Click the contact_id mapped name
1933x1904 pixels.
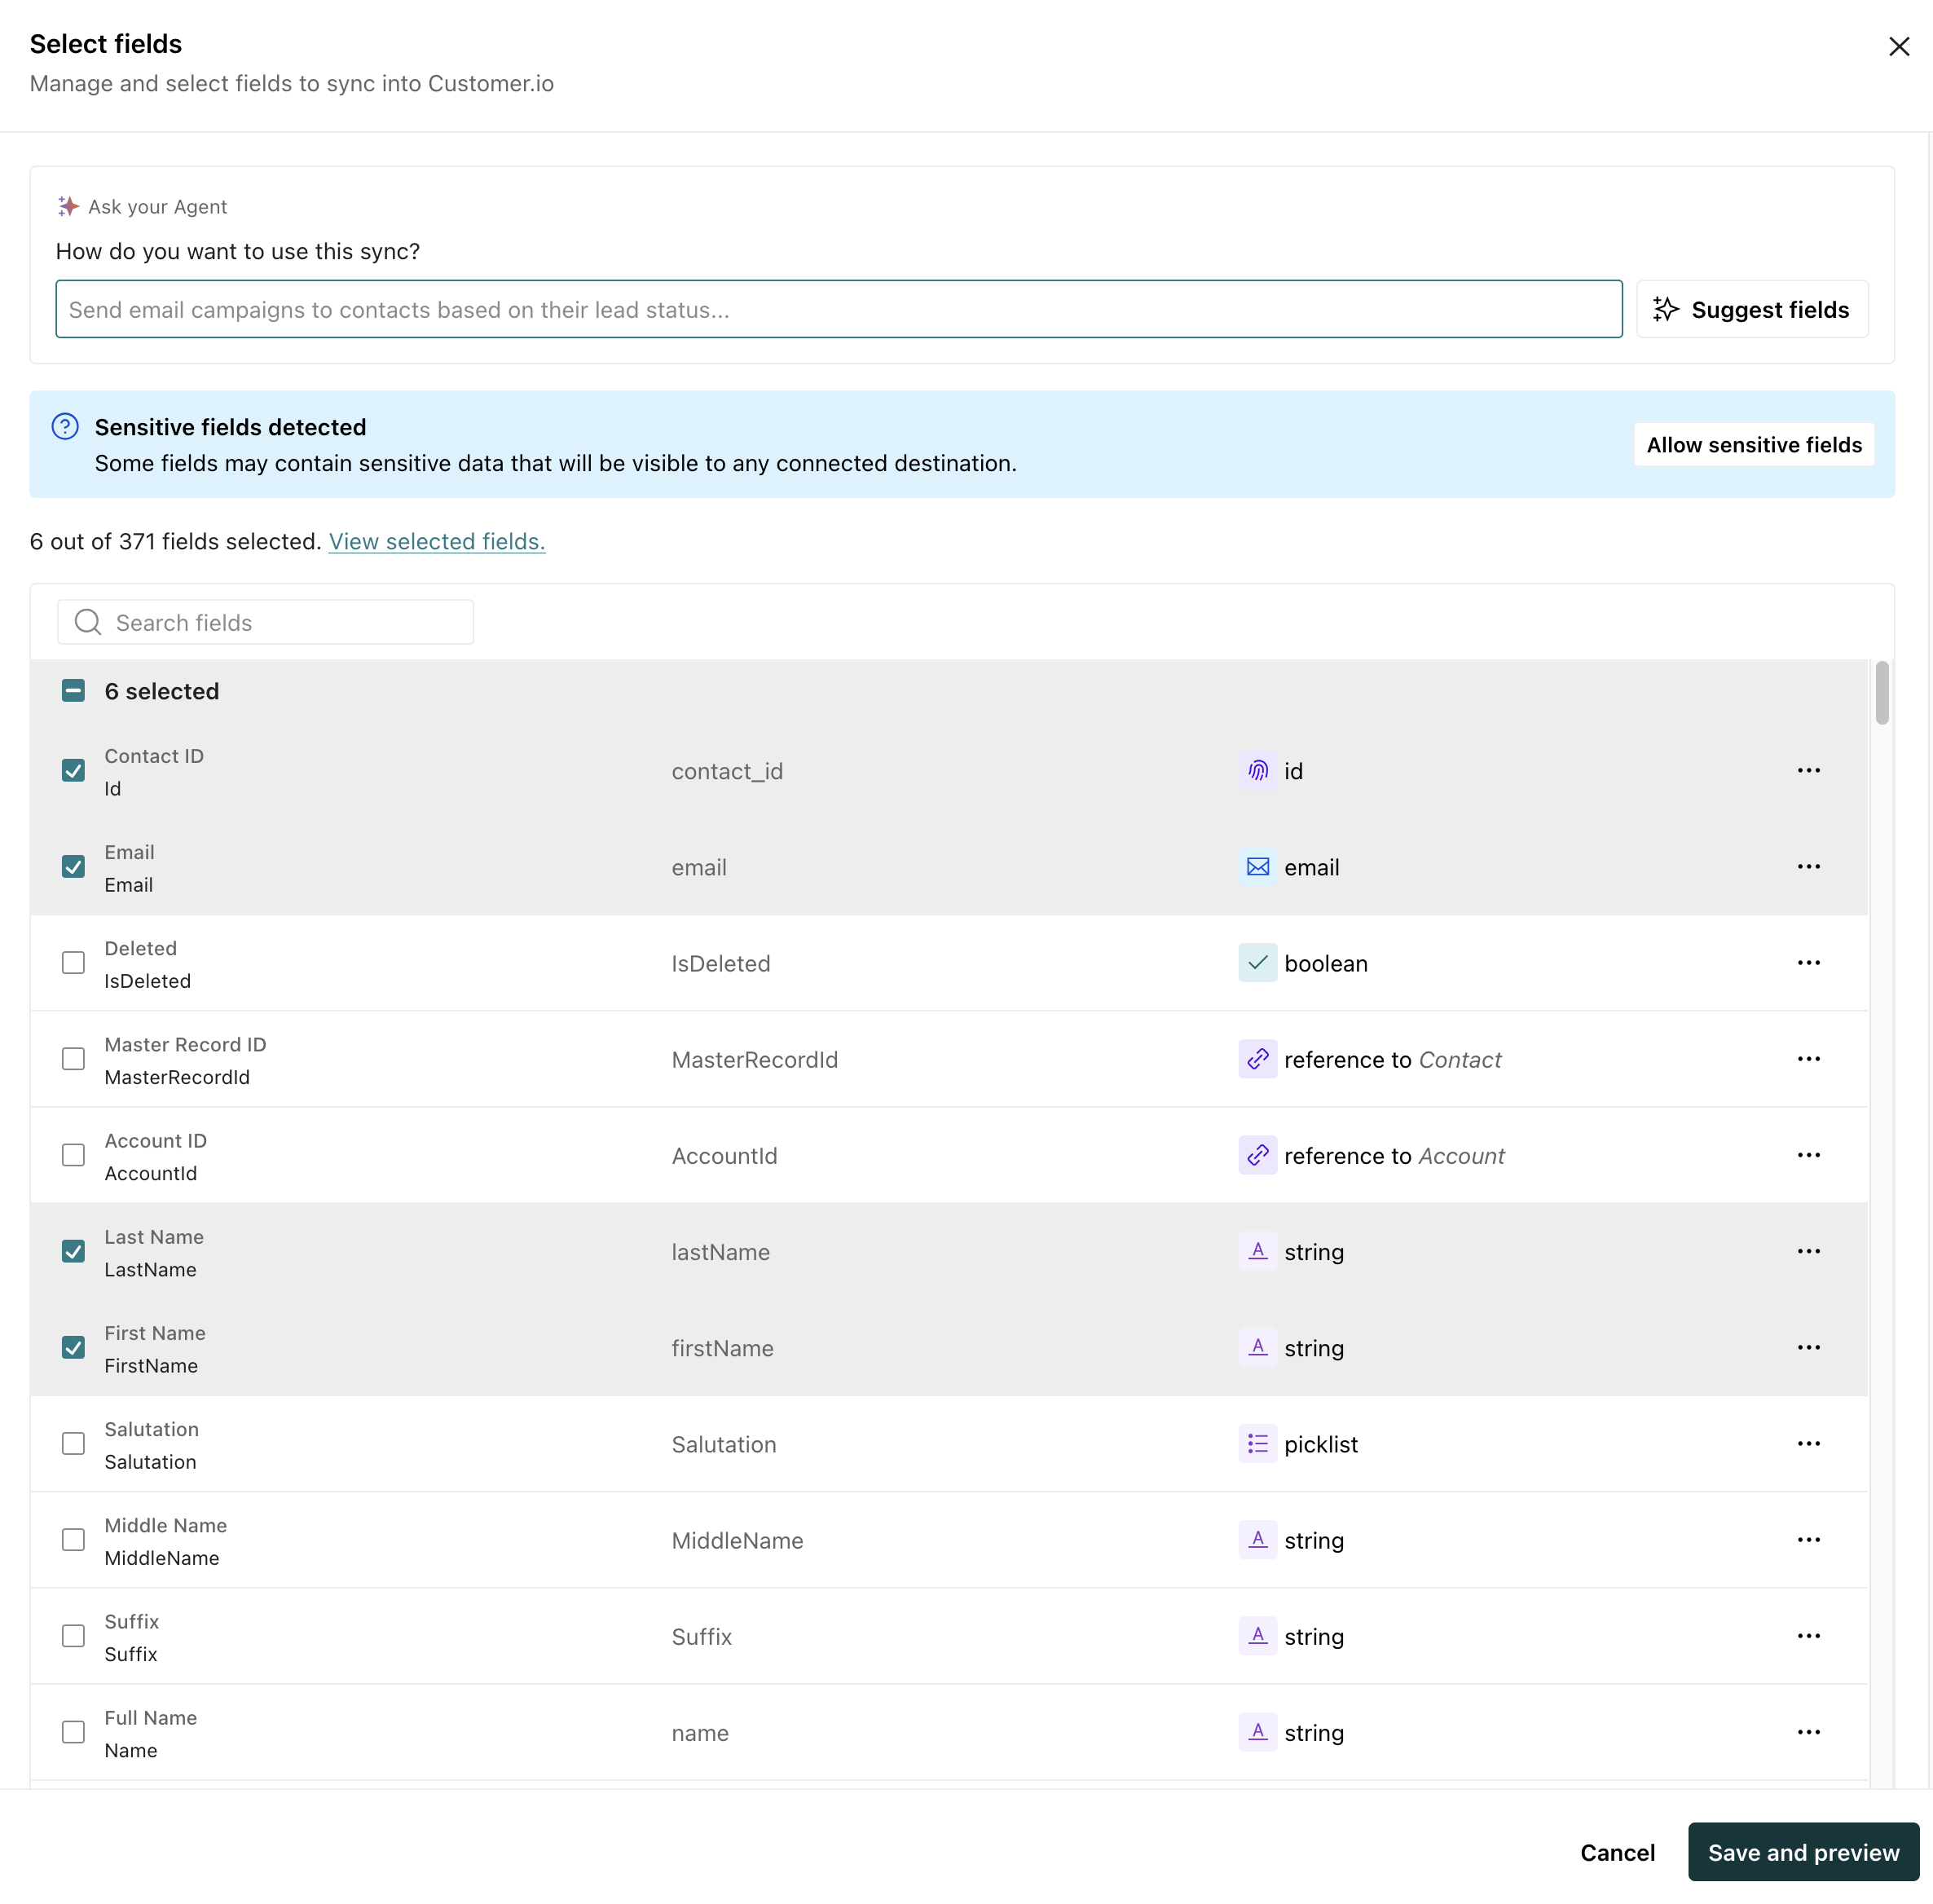[727, 771]
